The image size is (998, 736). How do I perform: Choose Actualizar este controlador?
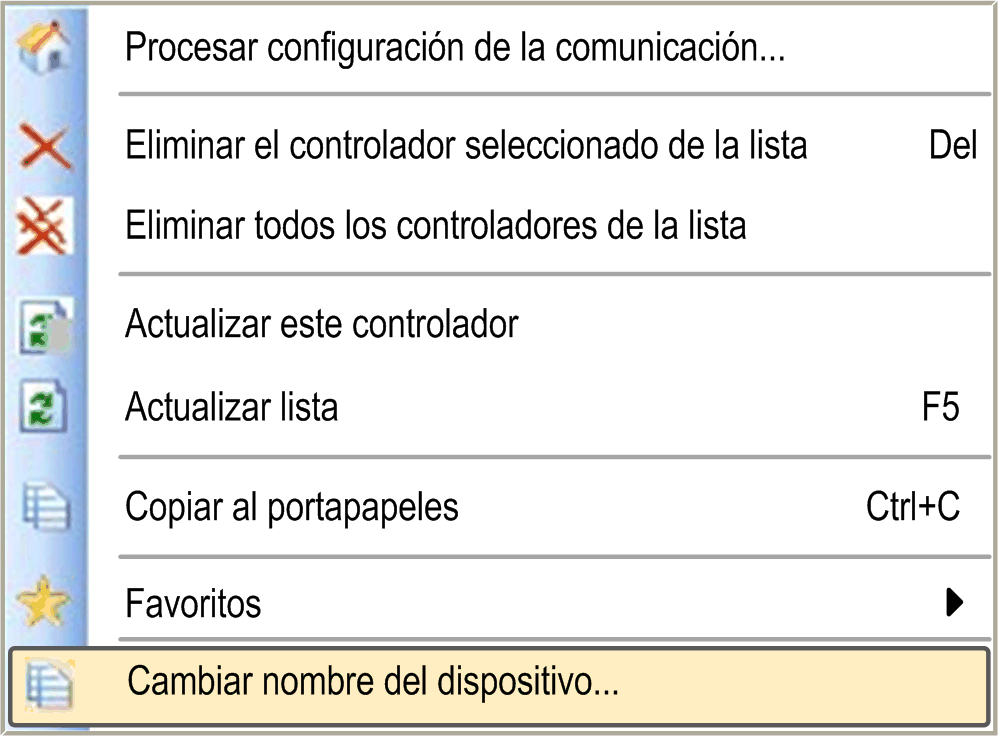[x=322, y=324]
